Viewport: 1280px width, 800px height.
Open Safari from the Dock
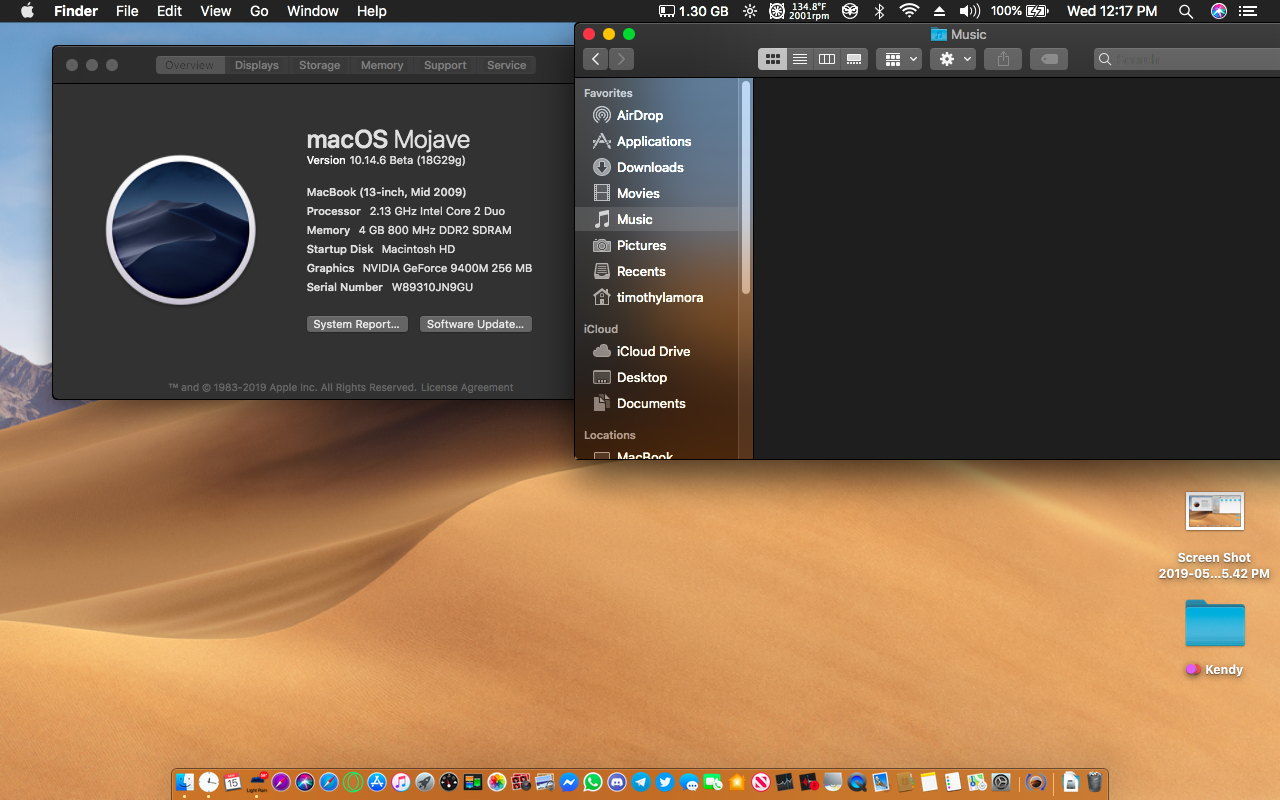pos(329,782)
